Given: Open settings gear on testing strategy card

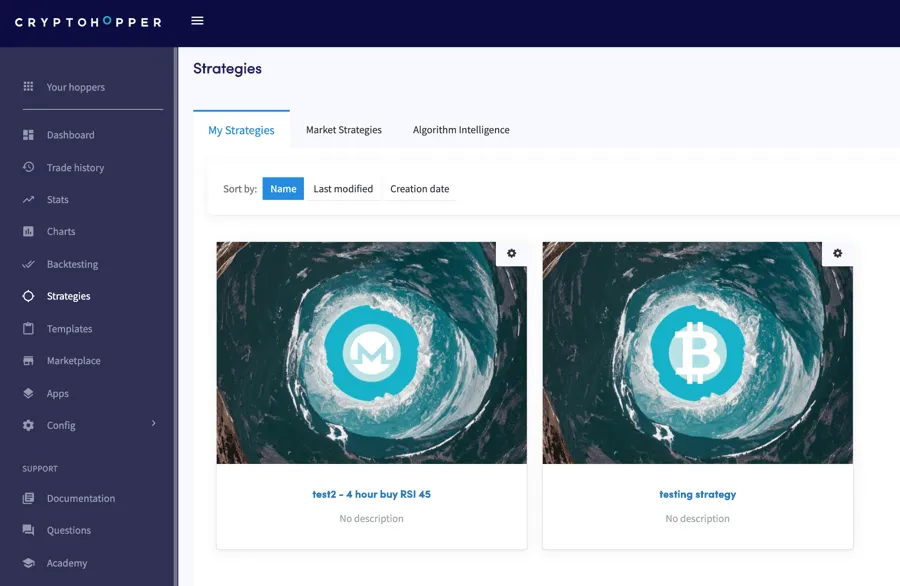Looking at the screenshot, I should [837, 253].
